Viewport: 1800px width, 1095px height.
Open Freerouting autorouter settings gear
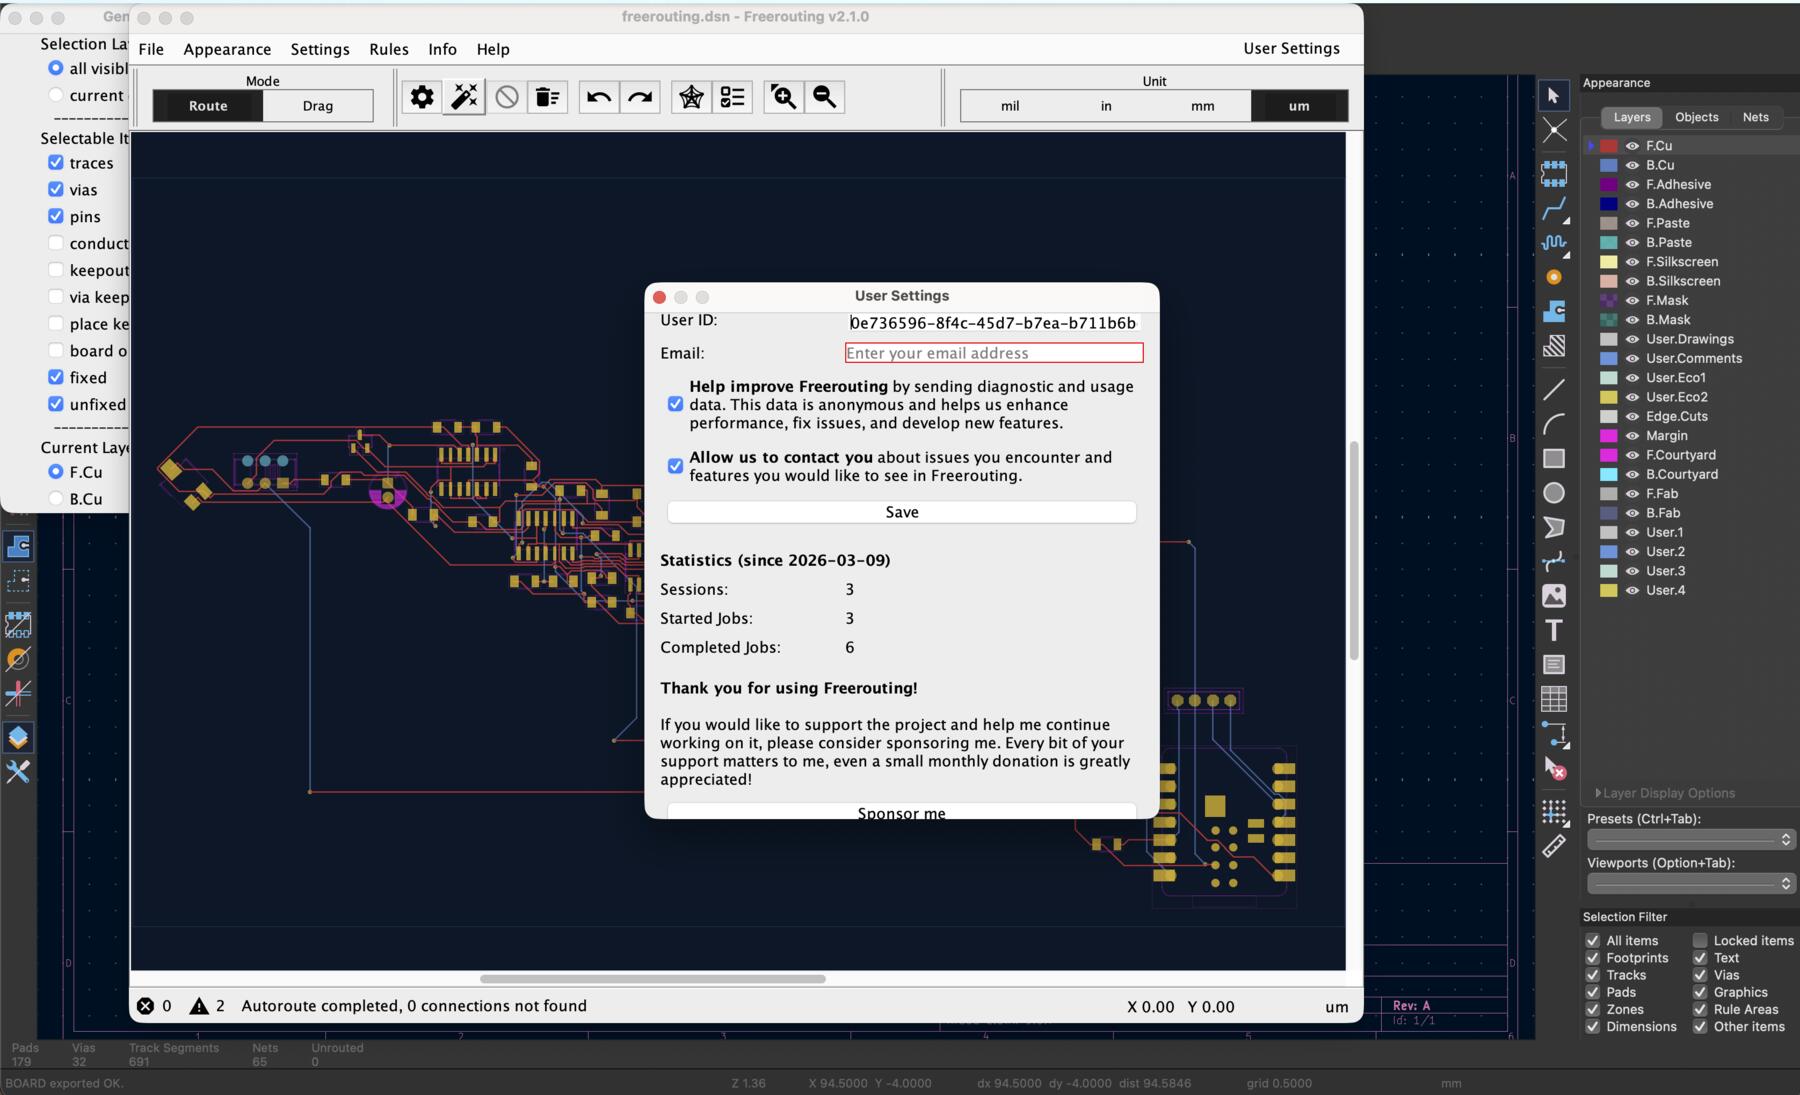pos(422,97)
